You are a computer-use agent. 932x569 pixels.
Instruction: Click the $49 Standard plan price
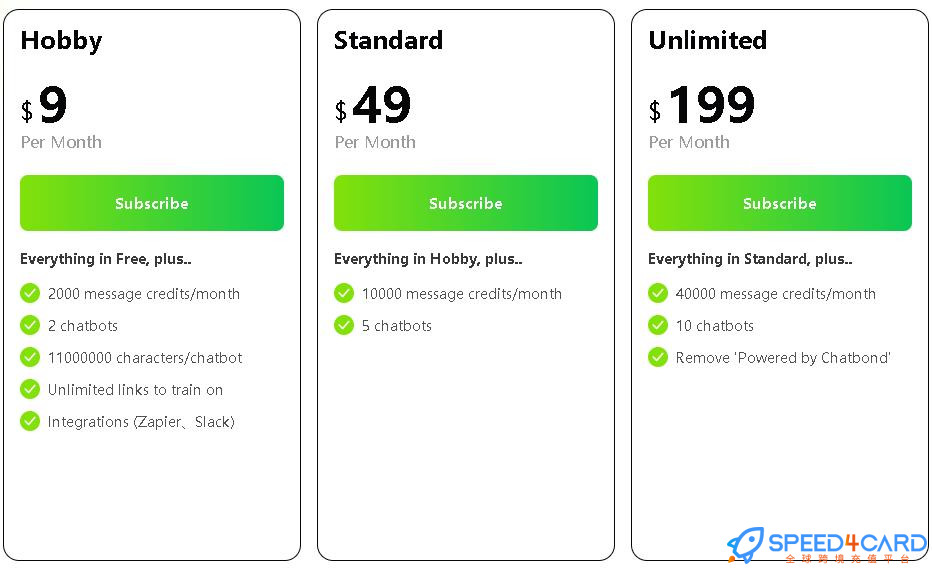373,105
